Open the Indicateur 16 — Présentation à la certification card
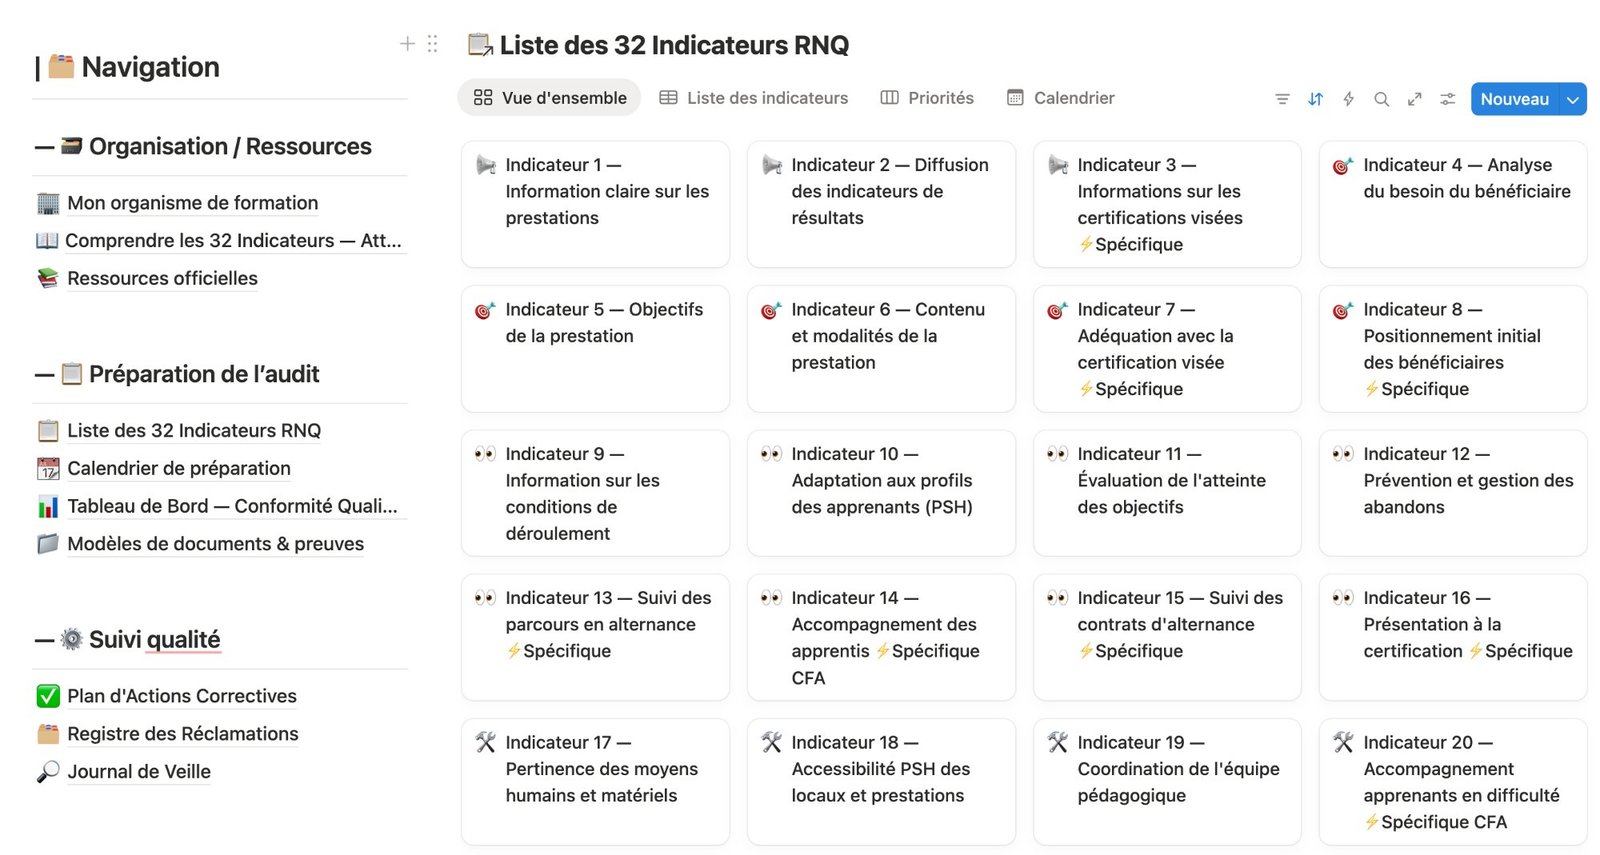This screenshot has width=1600, height=855. (1453, 637)
